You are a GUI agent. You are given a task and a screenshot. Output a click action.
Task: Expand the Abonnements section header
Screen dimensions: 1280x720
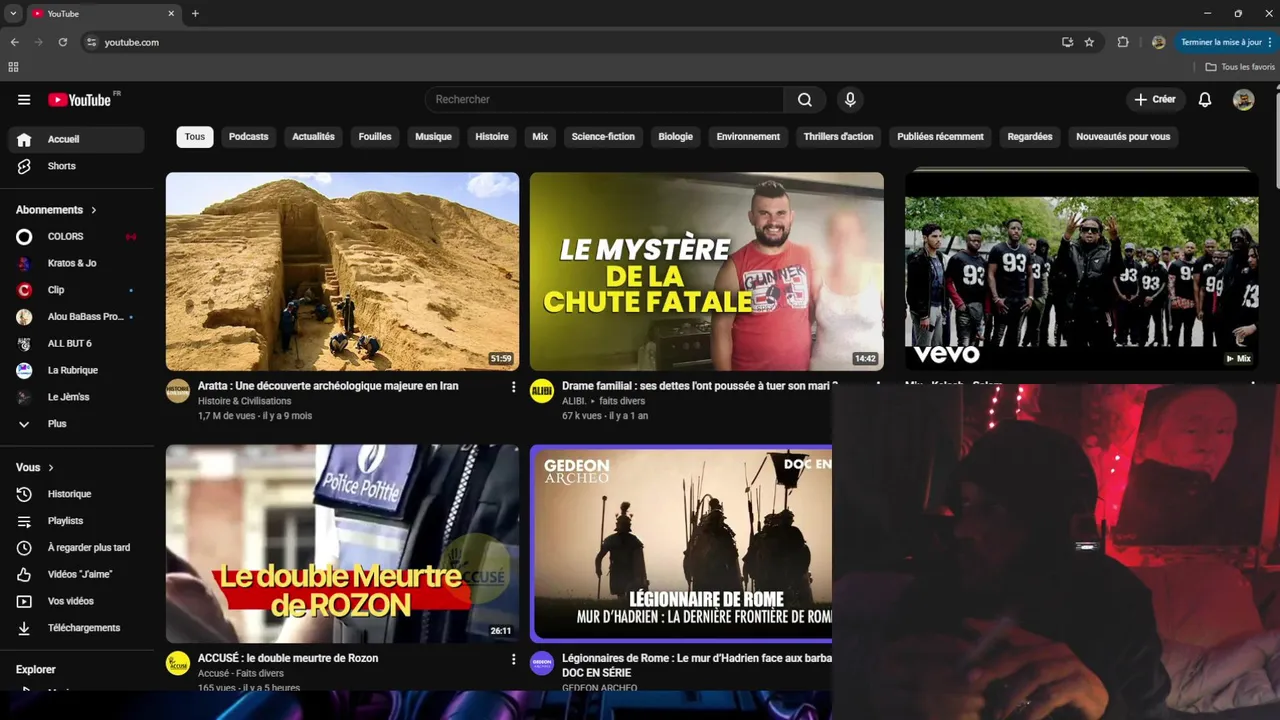pyautogui.click(x=57, y=210)
